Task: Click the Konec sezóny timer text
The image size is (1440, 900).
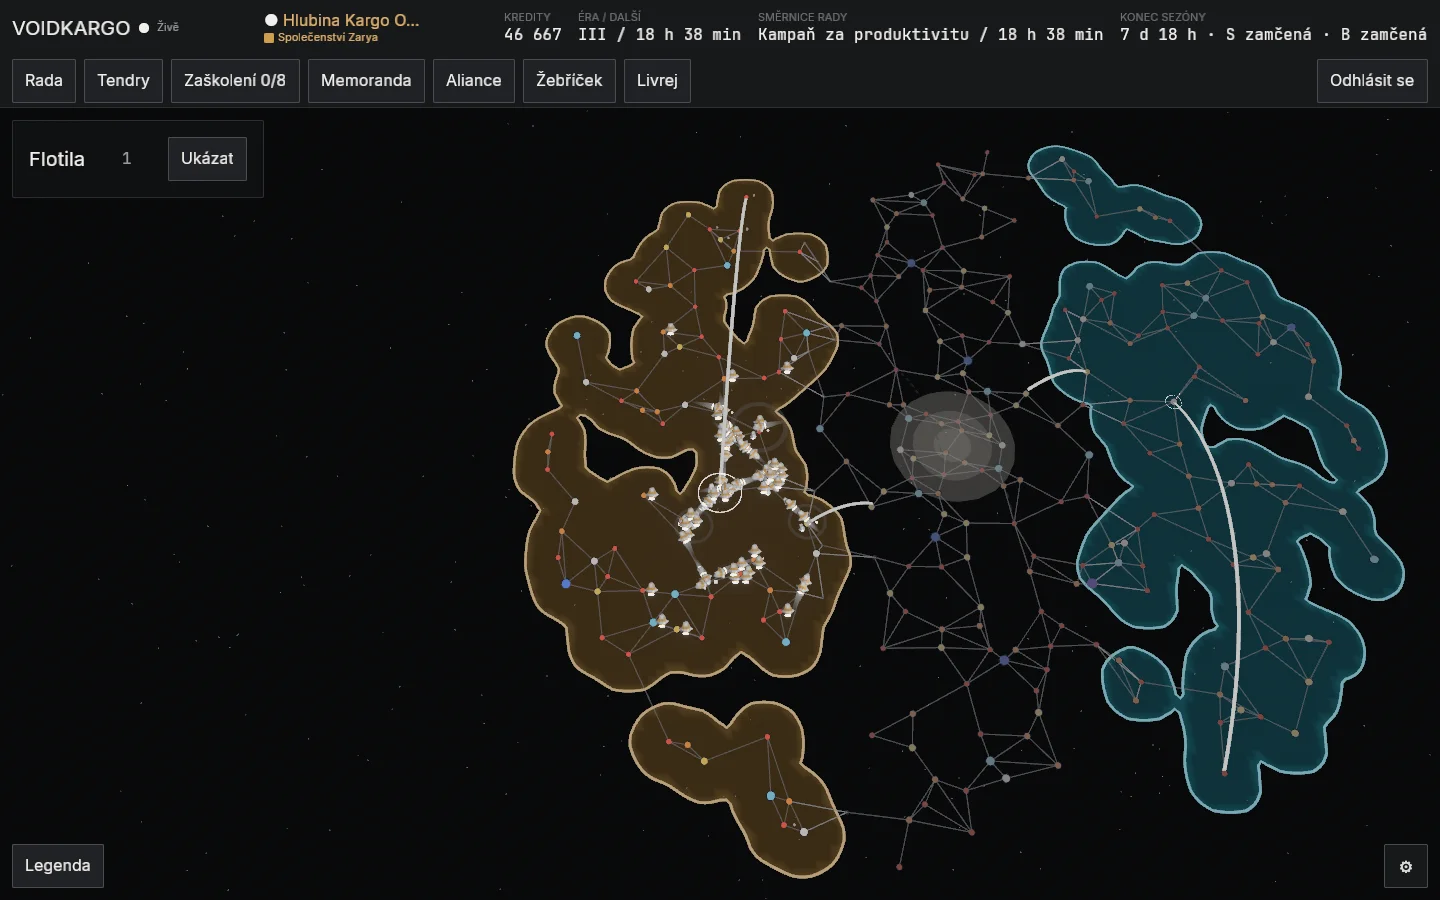Action: pyautogui.click(x=1273, y=34)
